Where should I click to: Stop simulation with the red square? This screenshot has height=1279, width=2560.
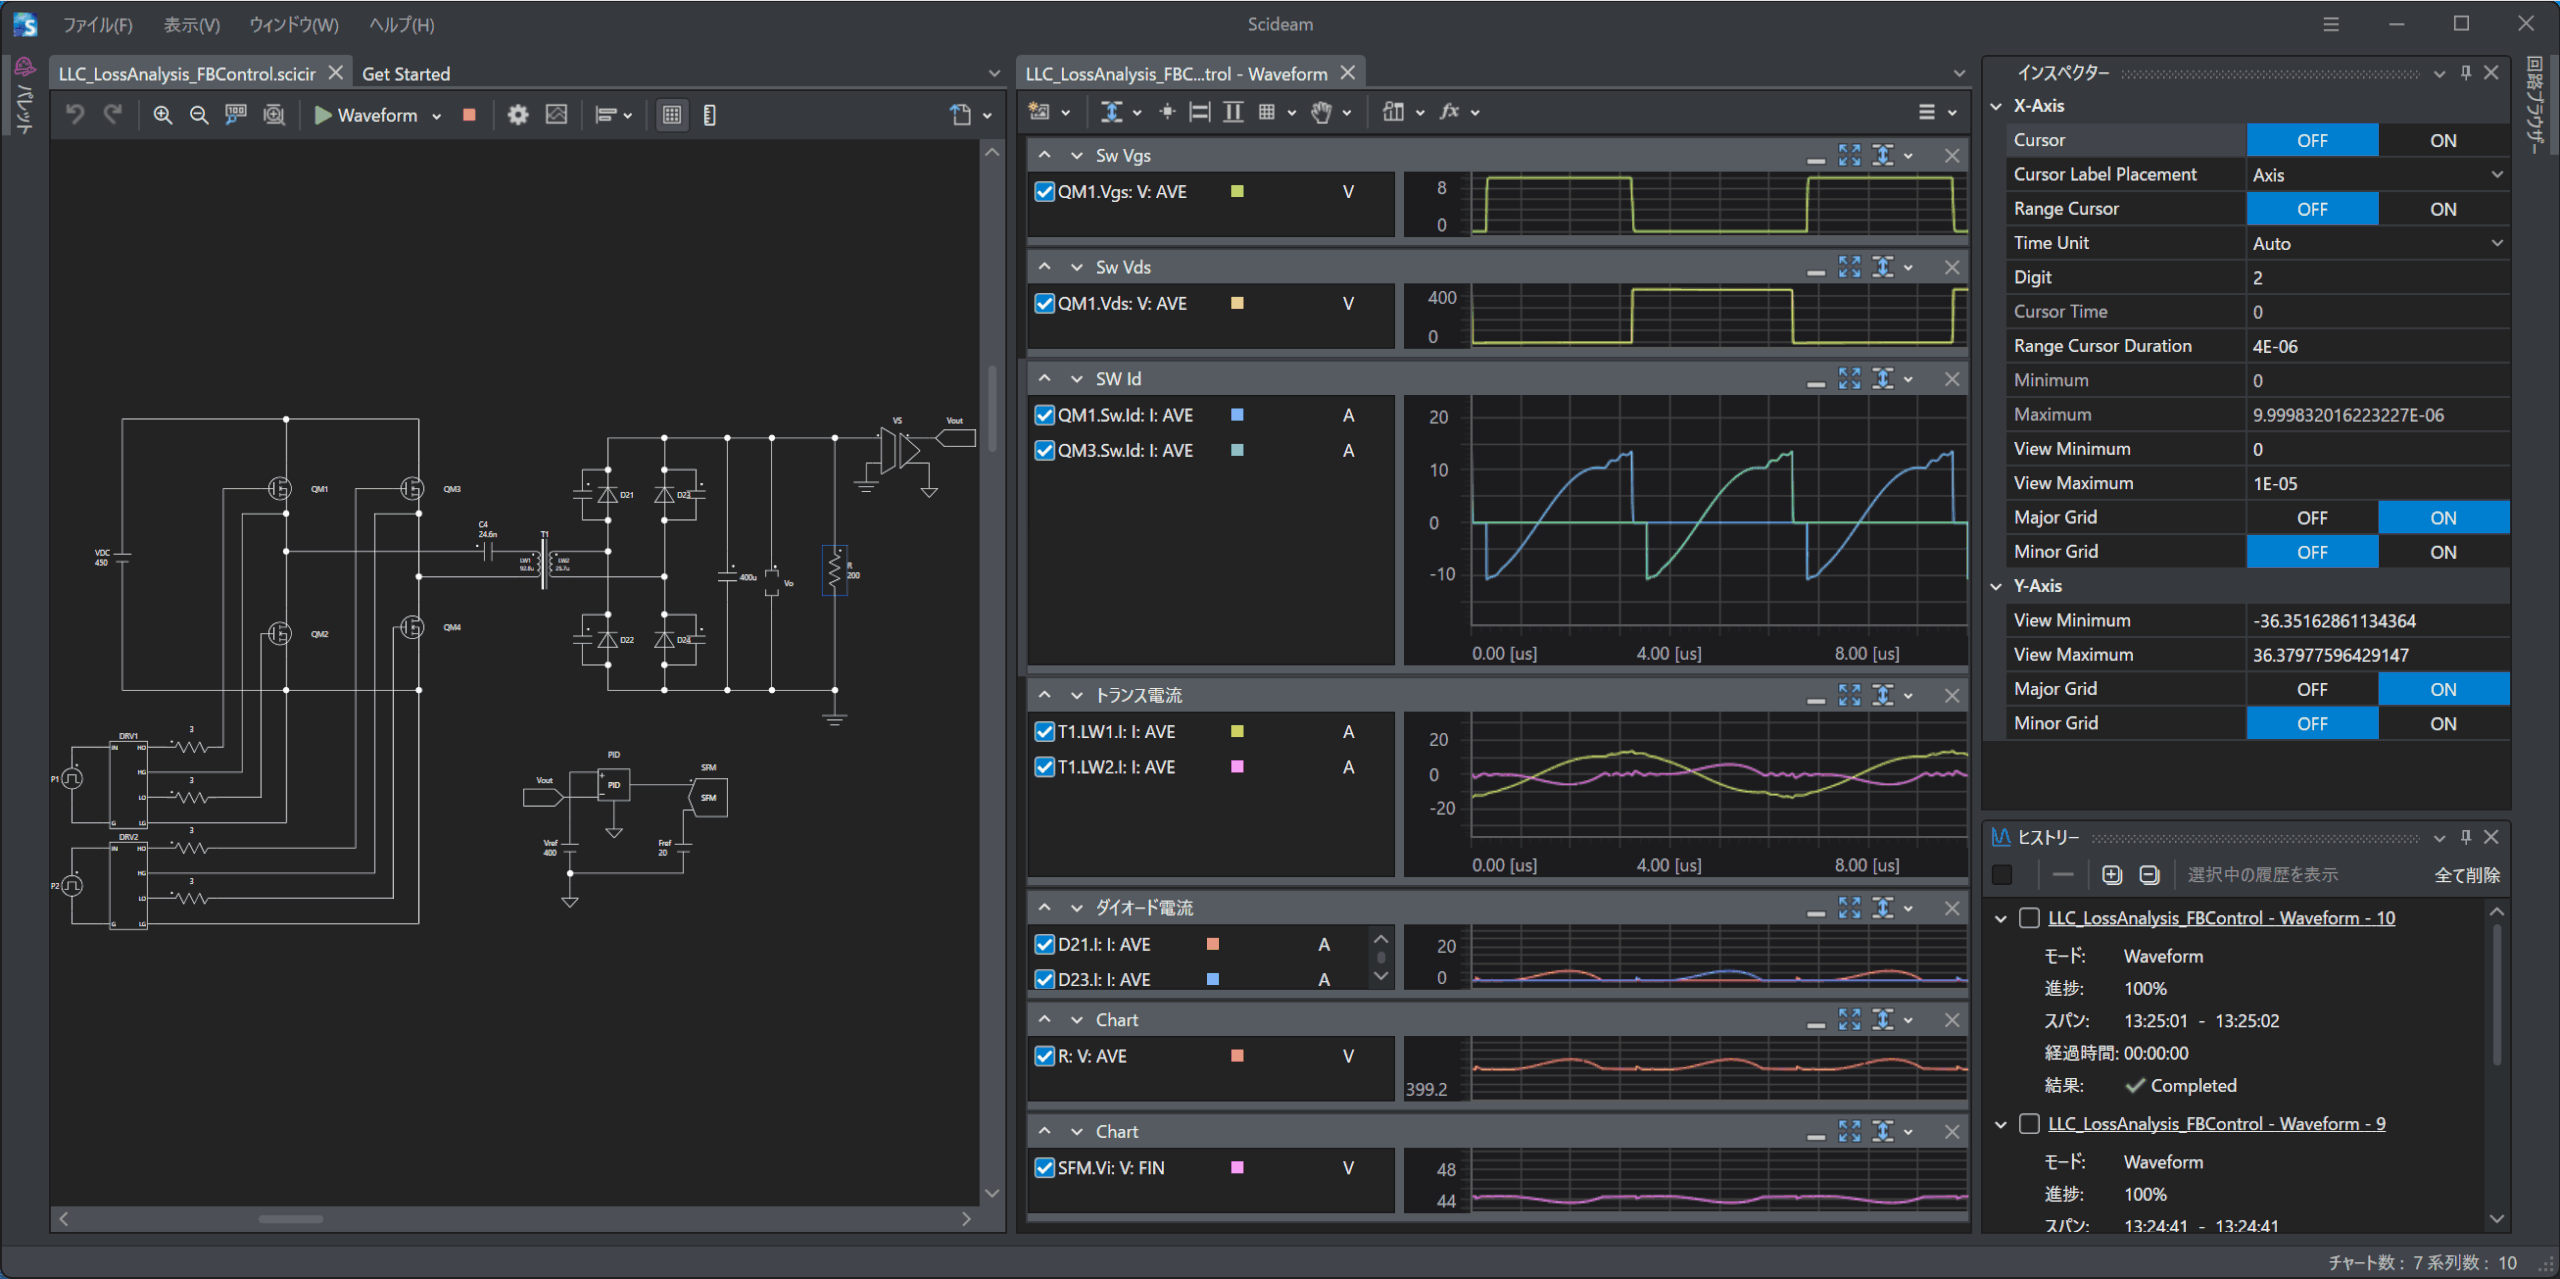click(x=469, y=115)
